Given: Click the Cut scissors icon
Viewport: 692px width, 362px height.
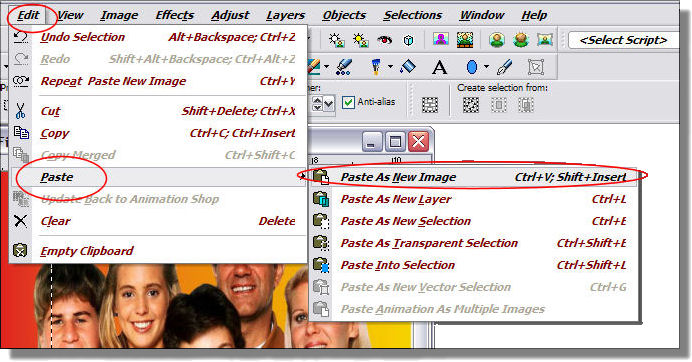Looking at the screenshot, I should pyautogui.click(x=20, y=111).
